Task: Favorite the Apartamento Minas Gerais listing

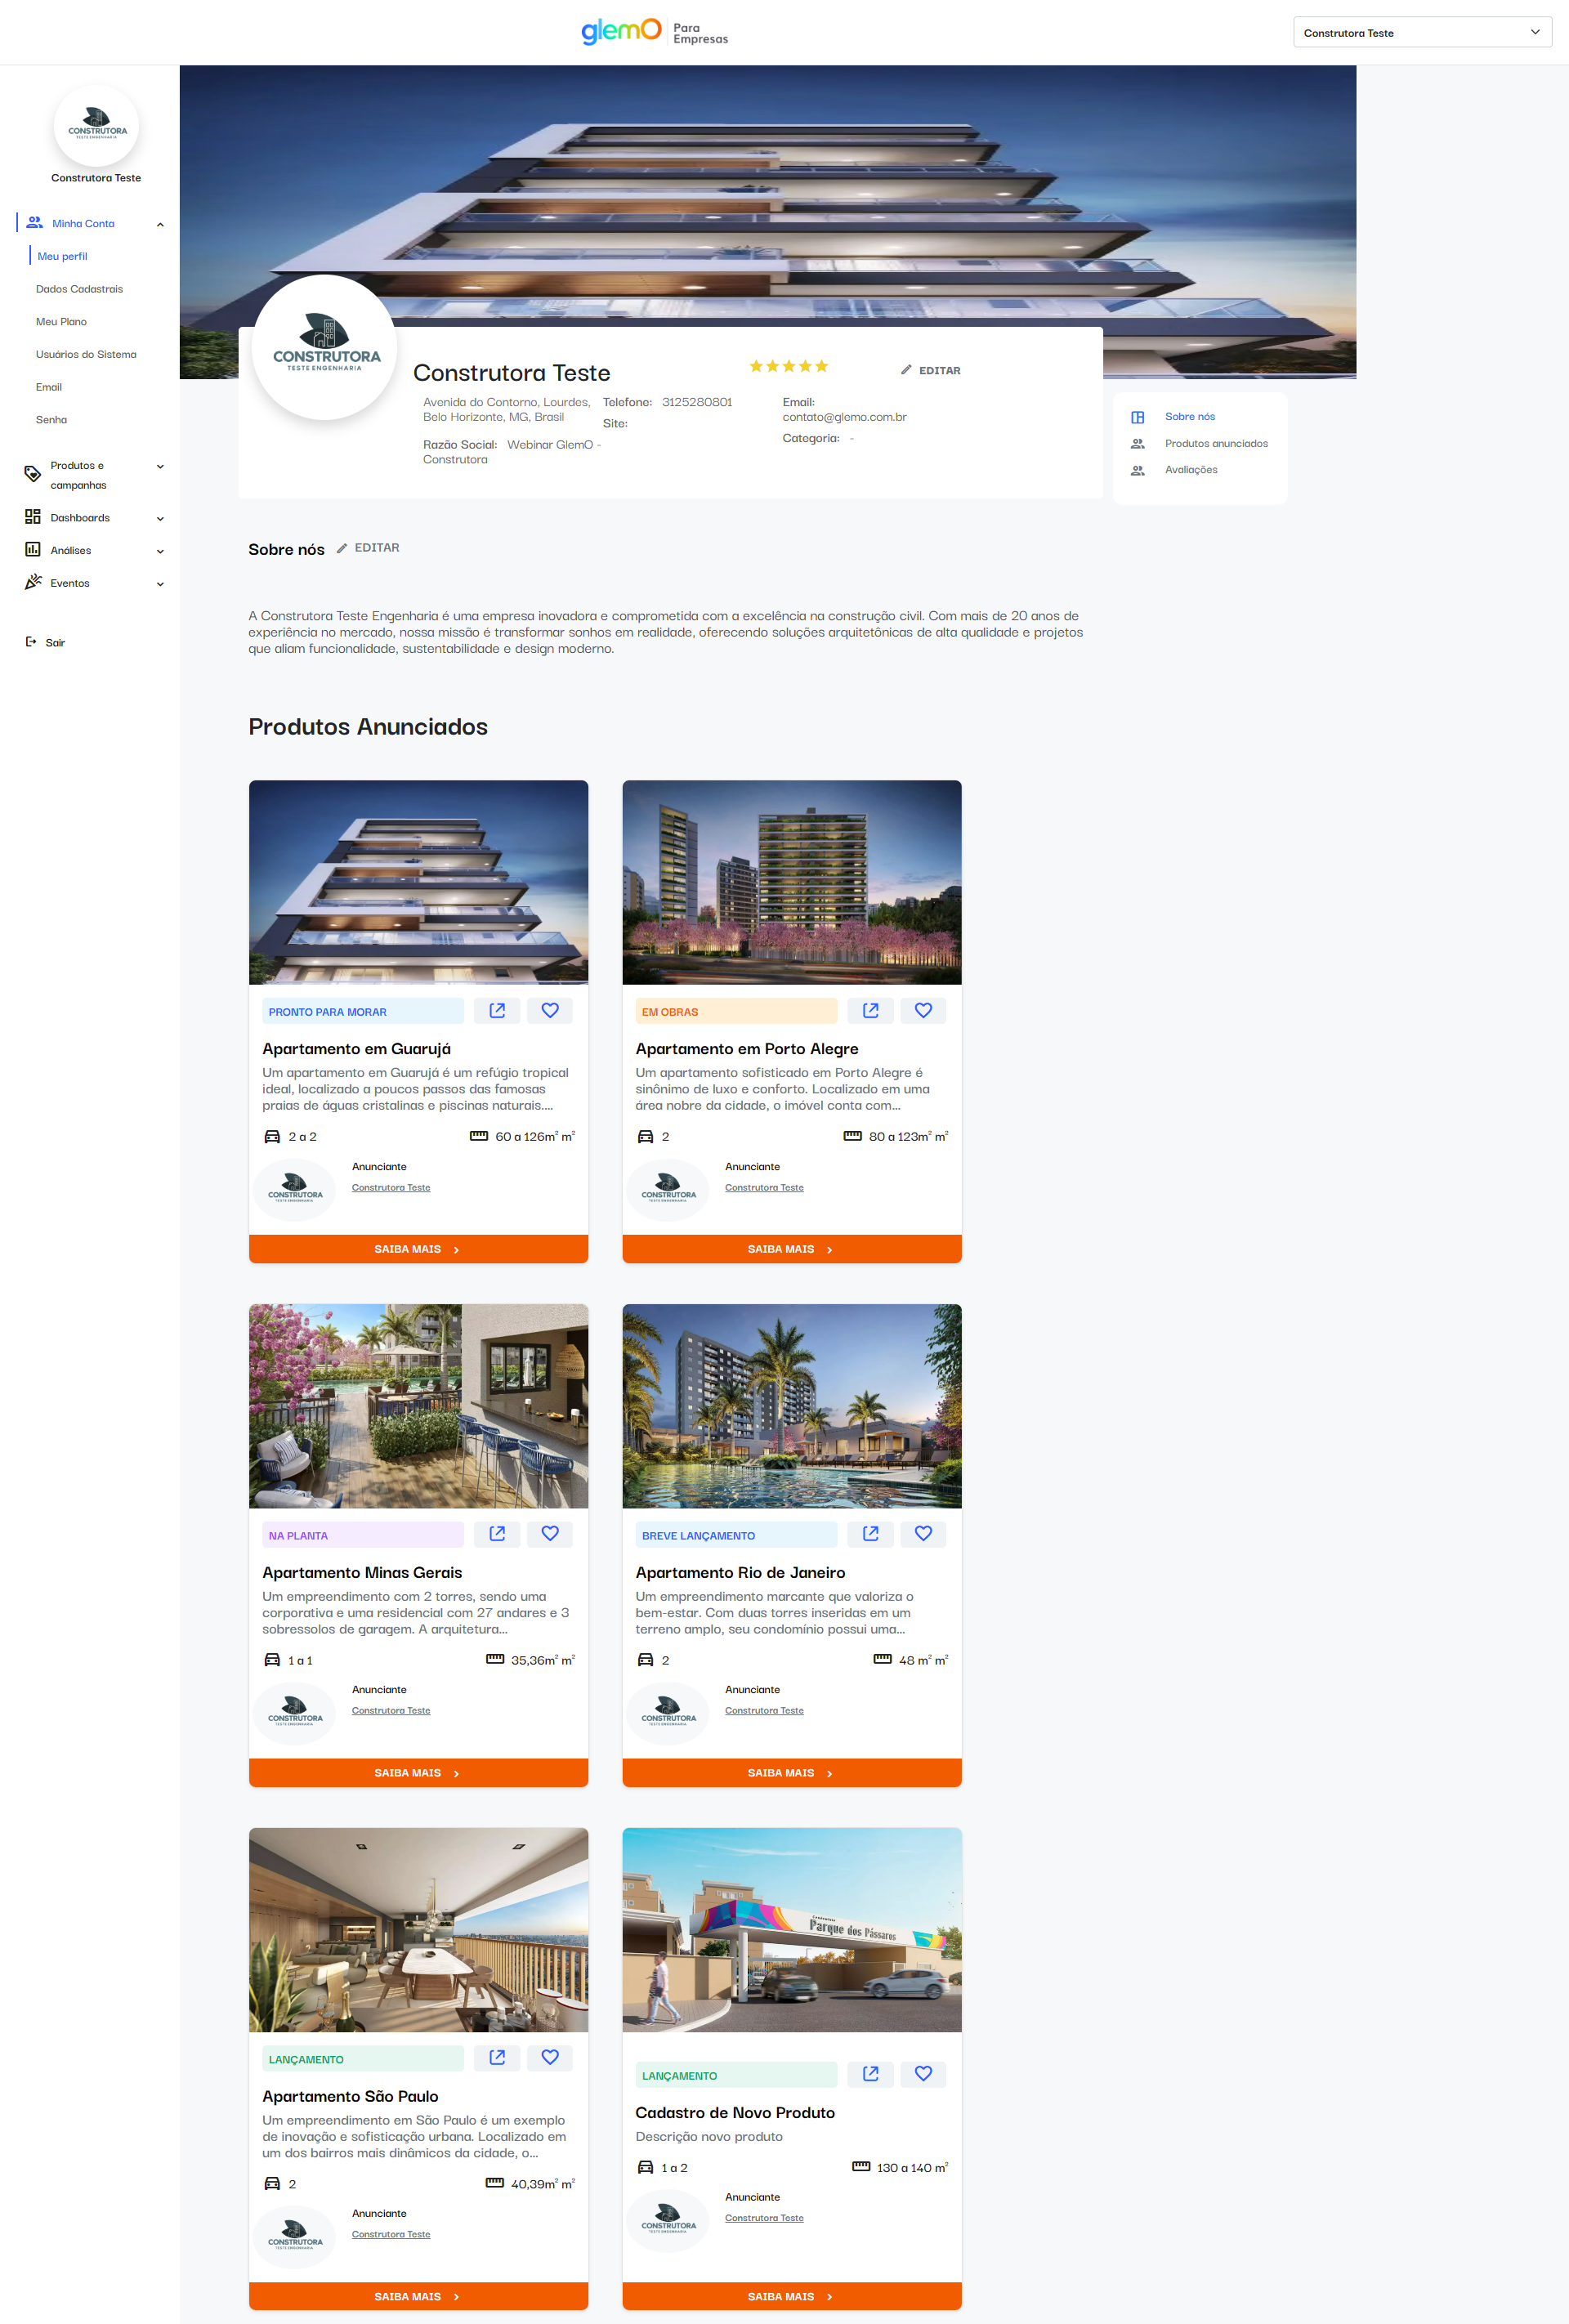Action: pos(549,1533)
